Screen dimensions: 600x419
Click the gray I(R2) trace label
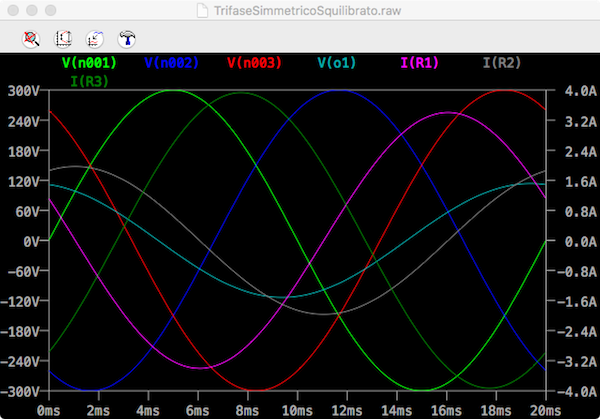point(502,63)
